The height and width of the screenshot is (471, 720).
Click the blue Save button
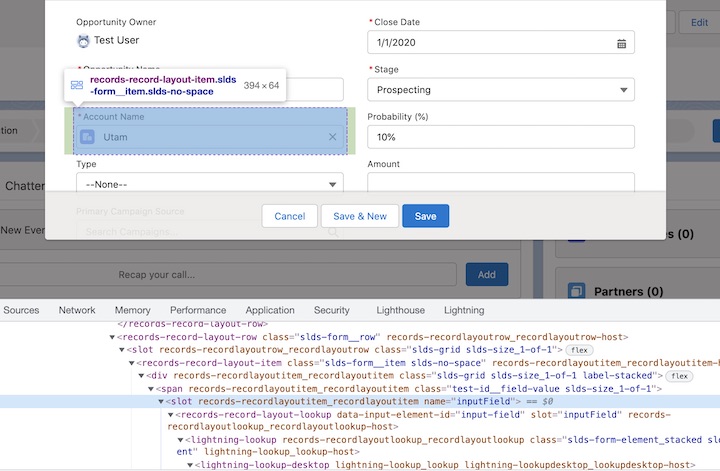[425, 216]
